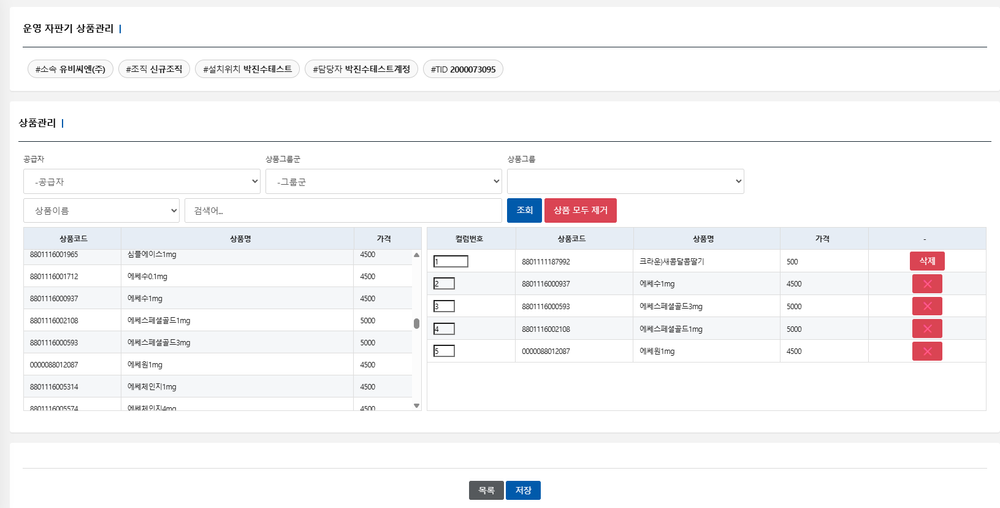Click column number input containing 1
The height and width of the screenshot is (508, 1000).
tap(451, 262)
